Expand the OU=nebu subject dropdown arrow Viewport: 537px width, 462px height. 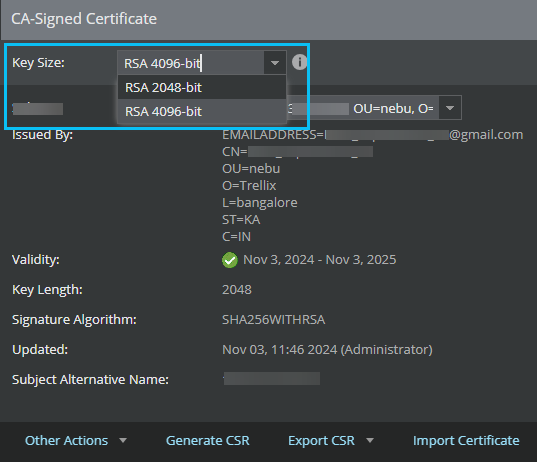450,108
